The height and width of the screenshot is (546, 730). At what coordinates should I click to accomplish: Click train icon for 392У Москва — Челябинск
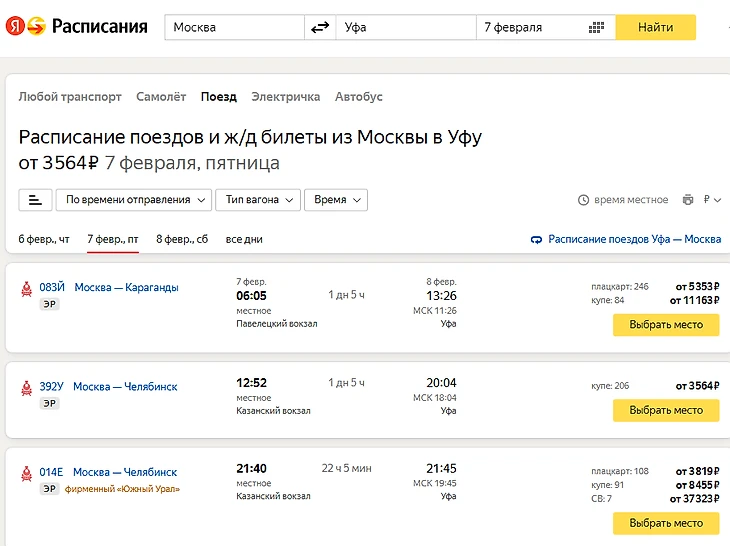pyautogui.click(x=26, y=388)
